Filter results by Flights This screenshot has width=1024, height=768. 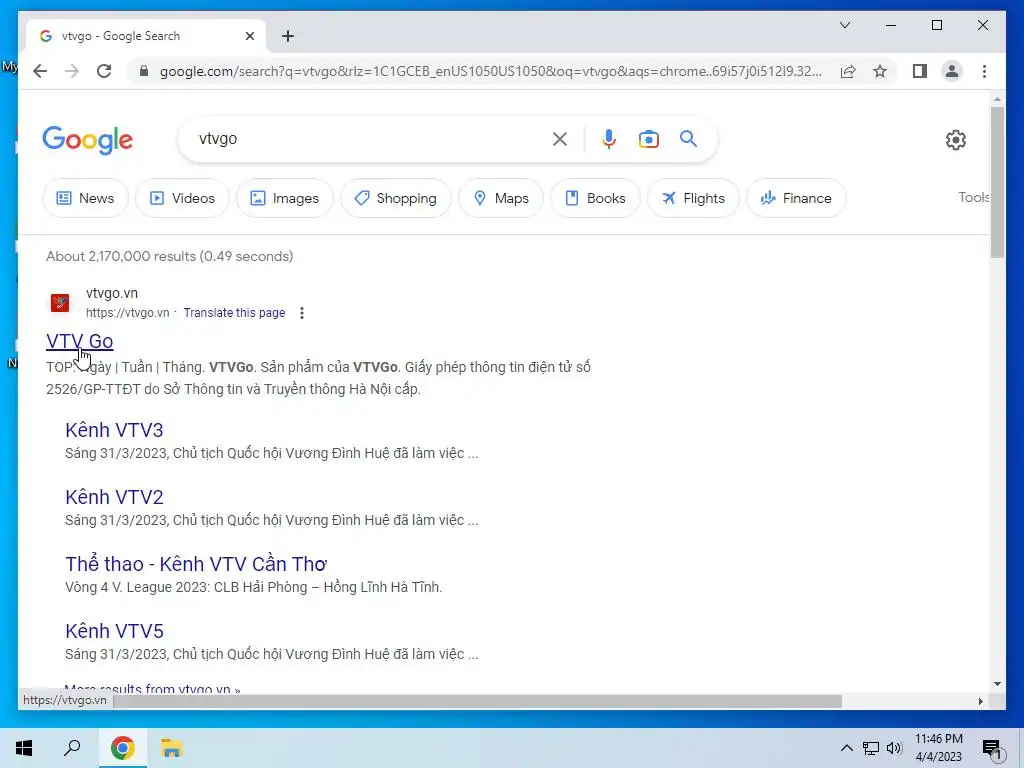coord(693,198)
